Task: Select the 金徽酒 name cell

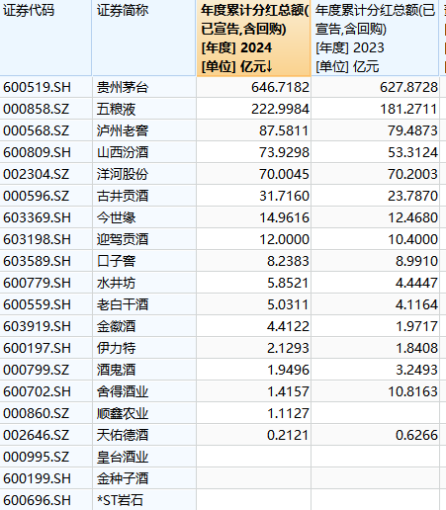Action: pyautogui.click(x=144, y=326)
